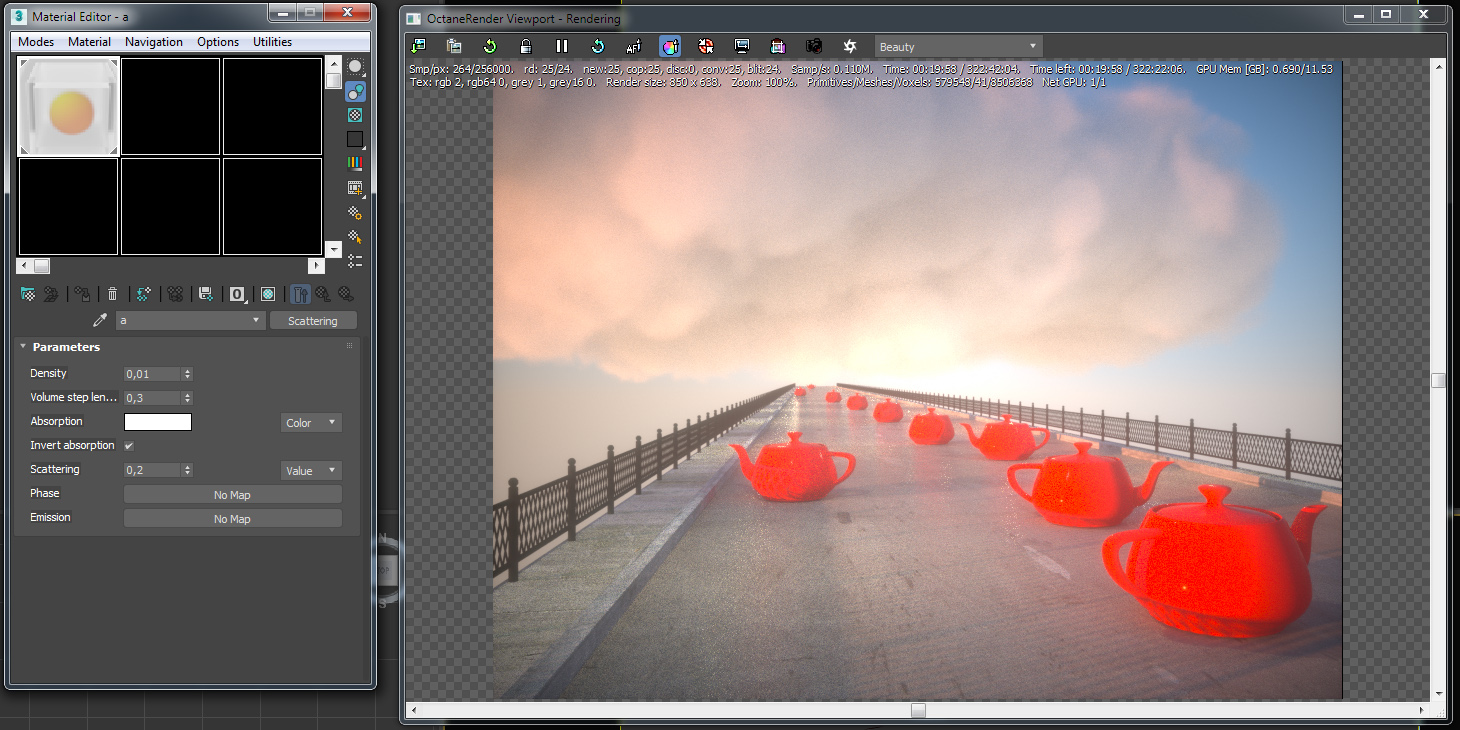Click render region icon
This screenshot has width=1460, height=730.
coord(778,46)
